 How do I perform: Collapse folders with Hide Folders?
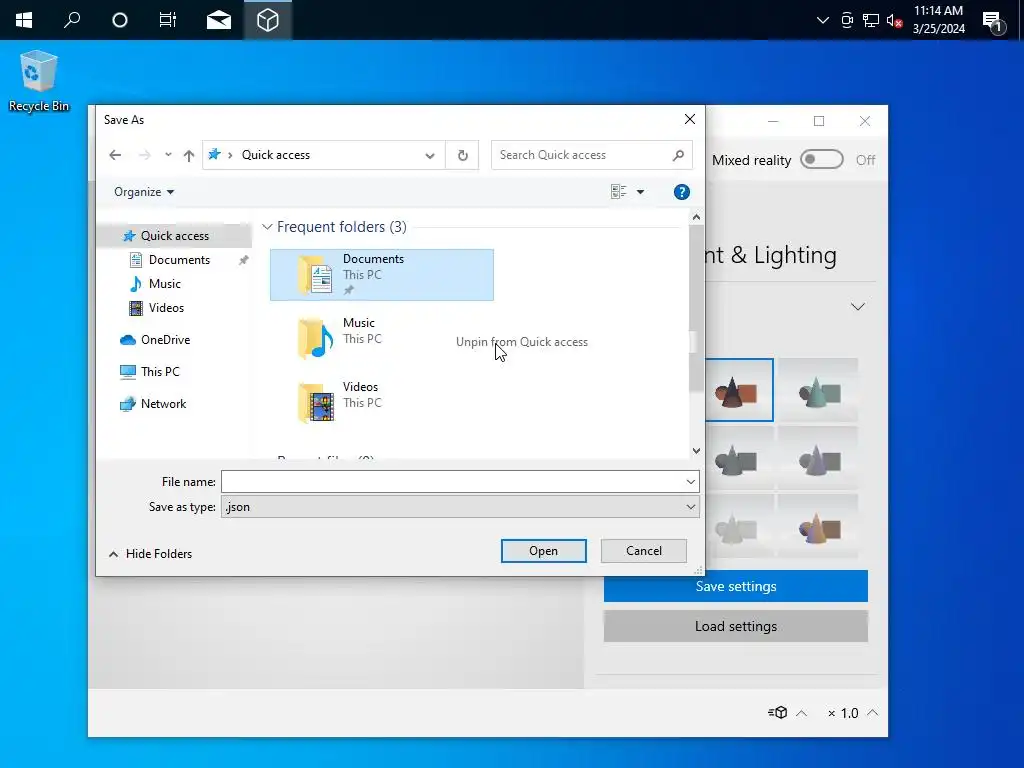point(150,554)
